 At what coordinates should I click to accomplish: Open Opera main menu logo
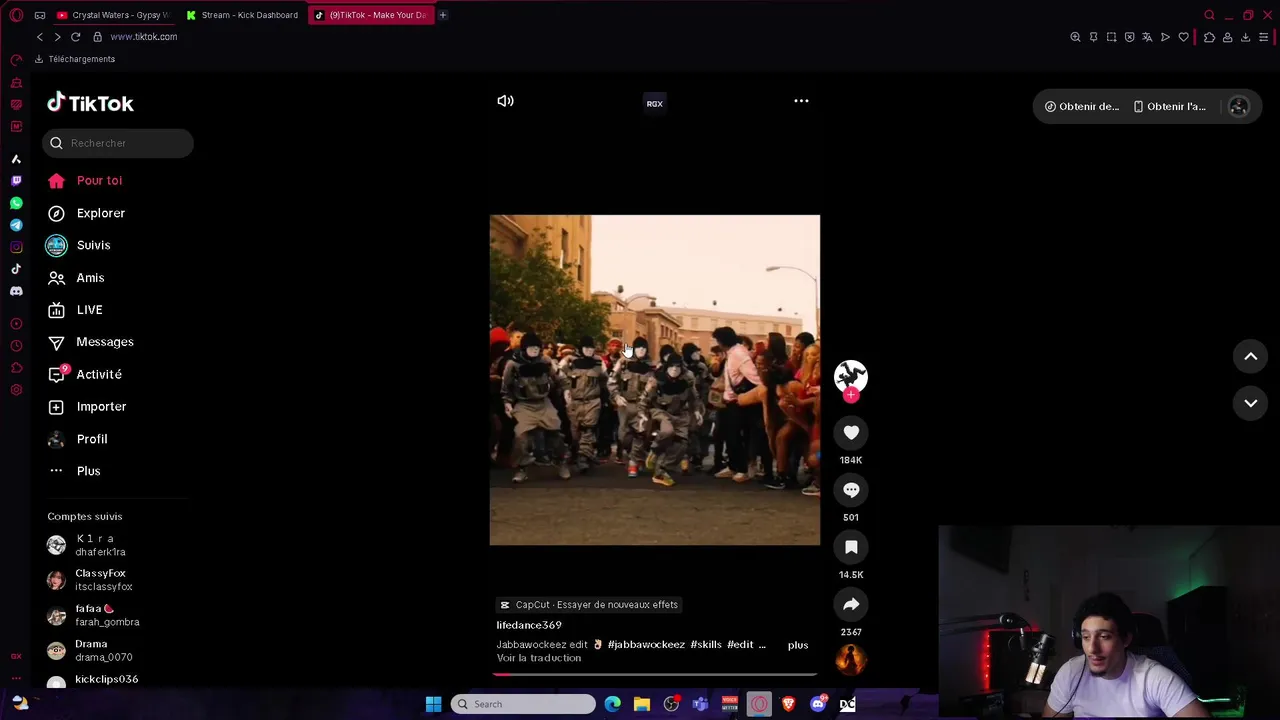point(16,15)
